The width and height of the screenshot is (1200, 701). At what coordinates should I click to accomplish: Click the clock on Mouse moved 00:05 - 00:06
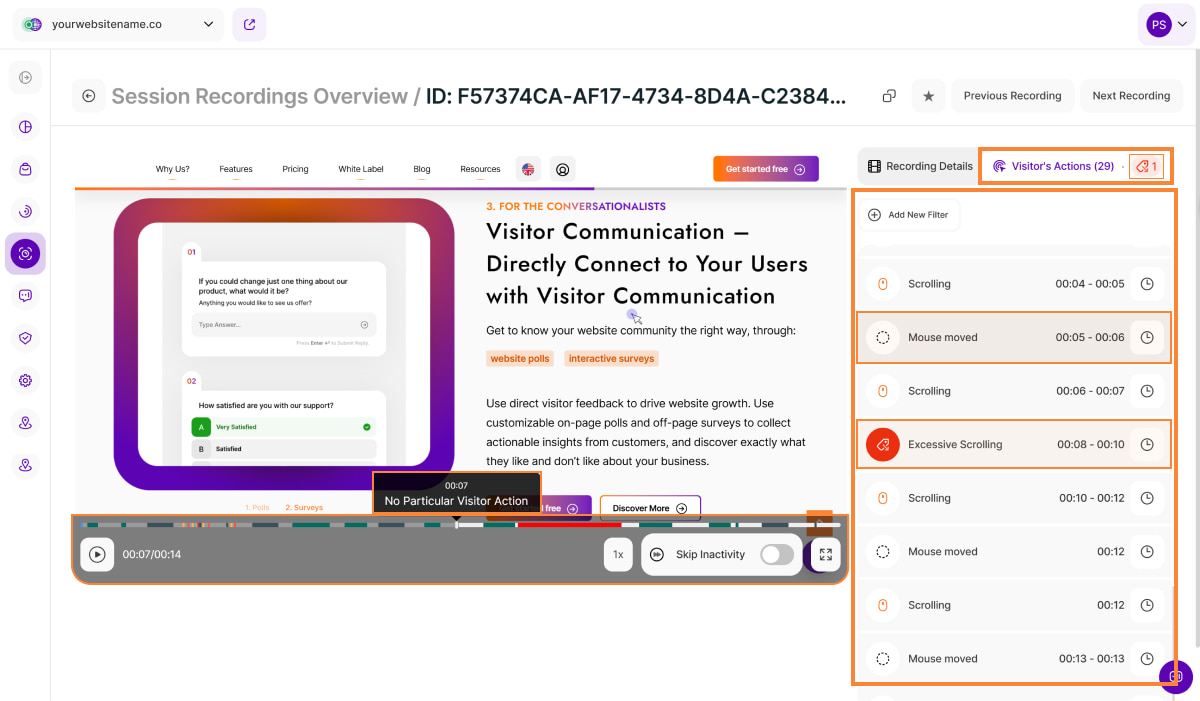tap(1147, 337)
